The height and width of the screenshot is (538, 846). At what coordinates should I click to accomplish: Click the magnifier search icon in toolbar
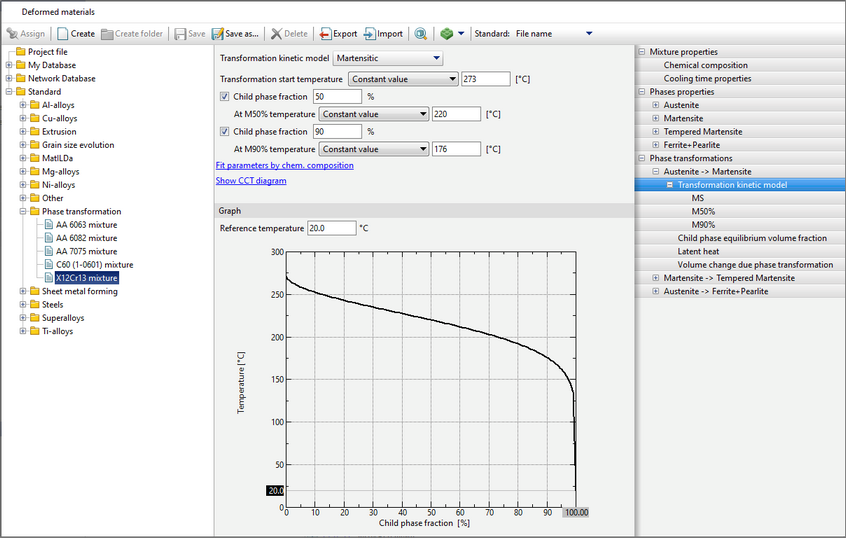[421, 33]
